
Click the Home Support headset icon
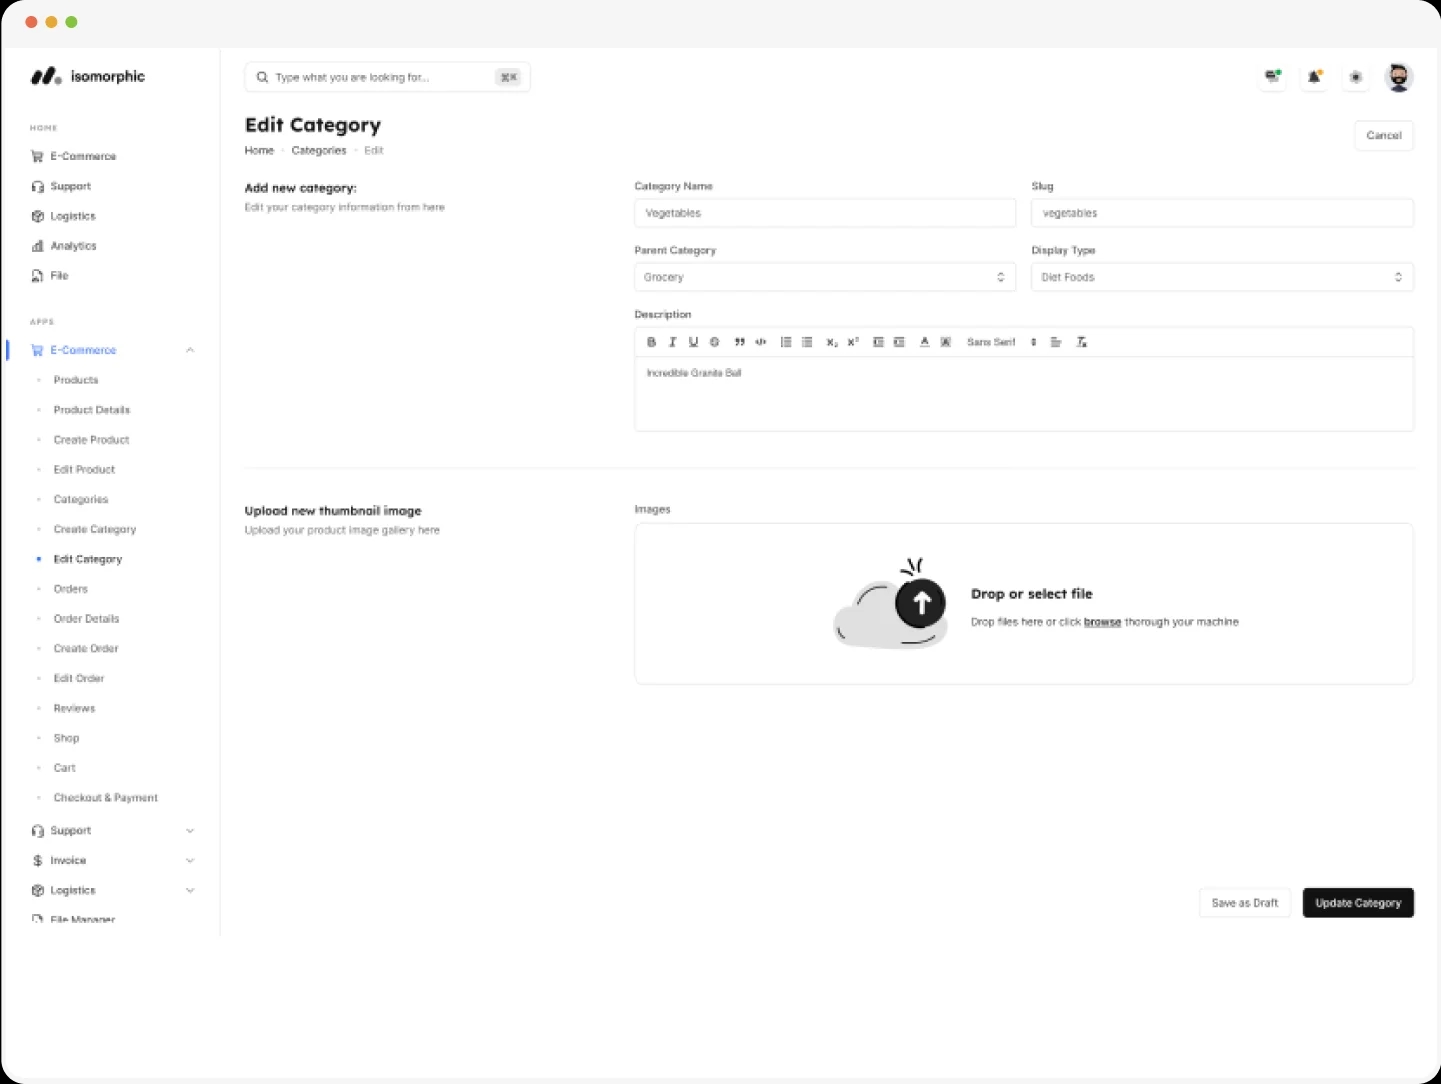click(37, 186)
